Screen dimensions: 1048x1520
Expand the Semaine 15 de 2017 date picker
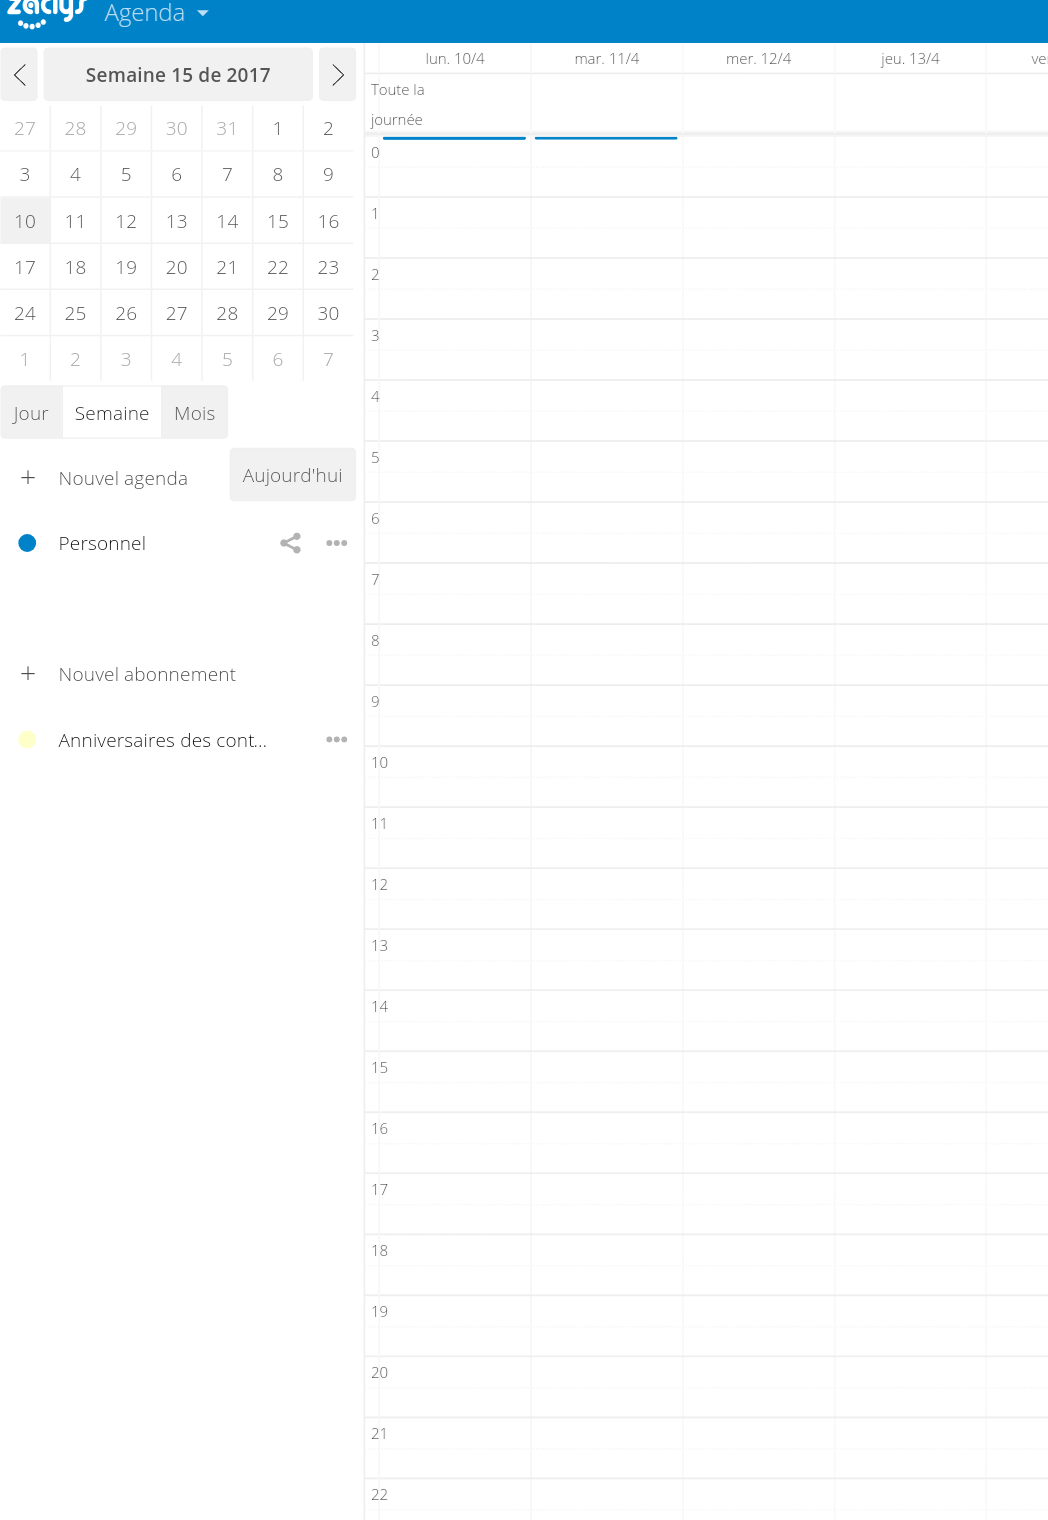pyautogui.click(x=178, y=75)
